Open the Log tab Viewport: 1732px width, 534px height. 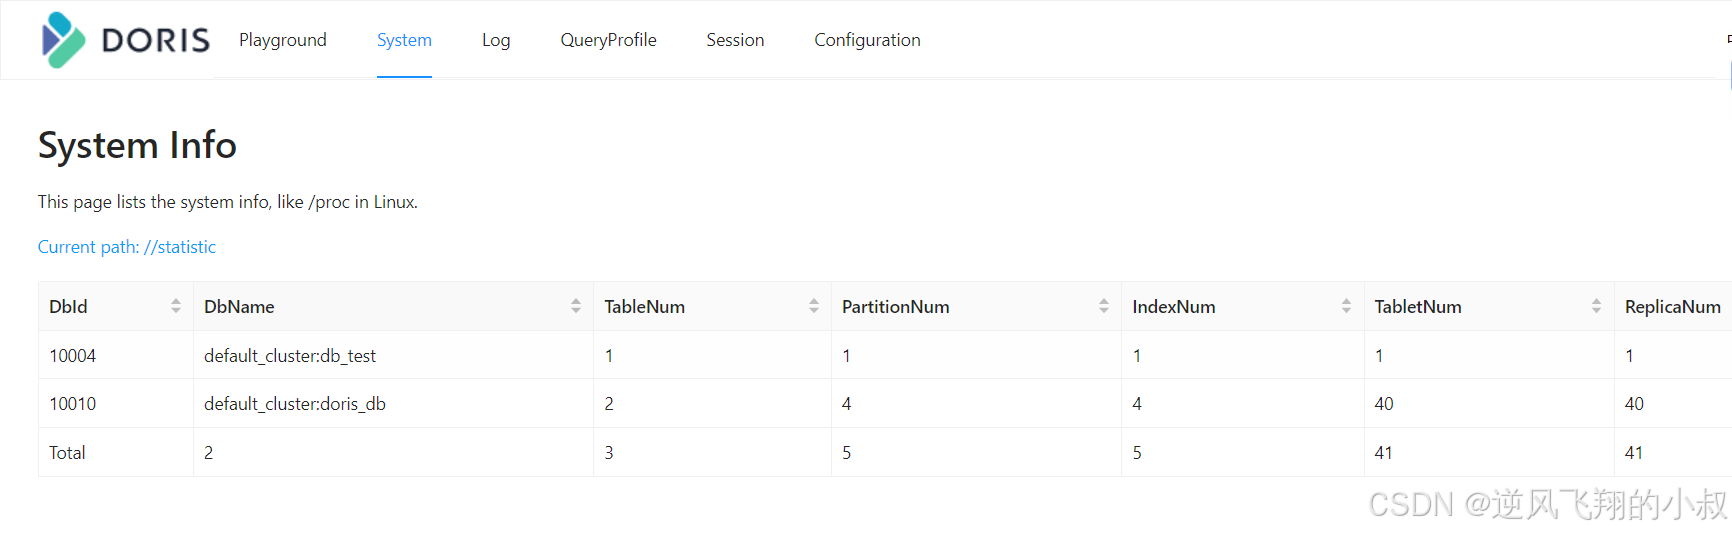coord(496,40)
